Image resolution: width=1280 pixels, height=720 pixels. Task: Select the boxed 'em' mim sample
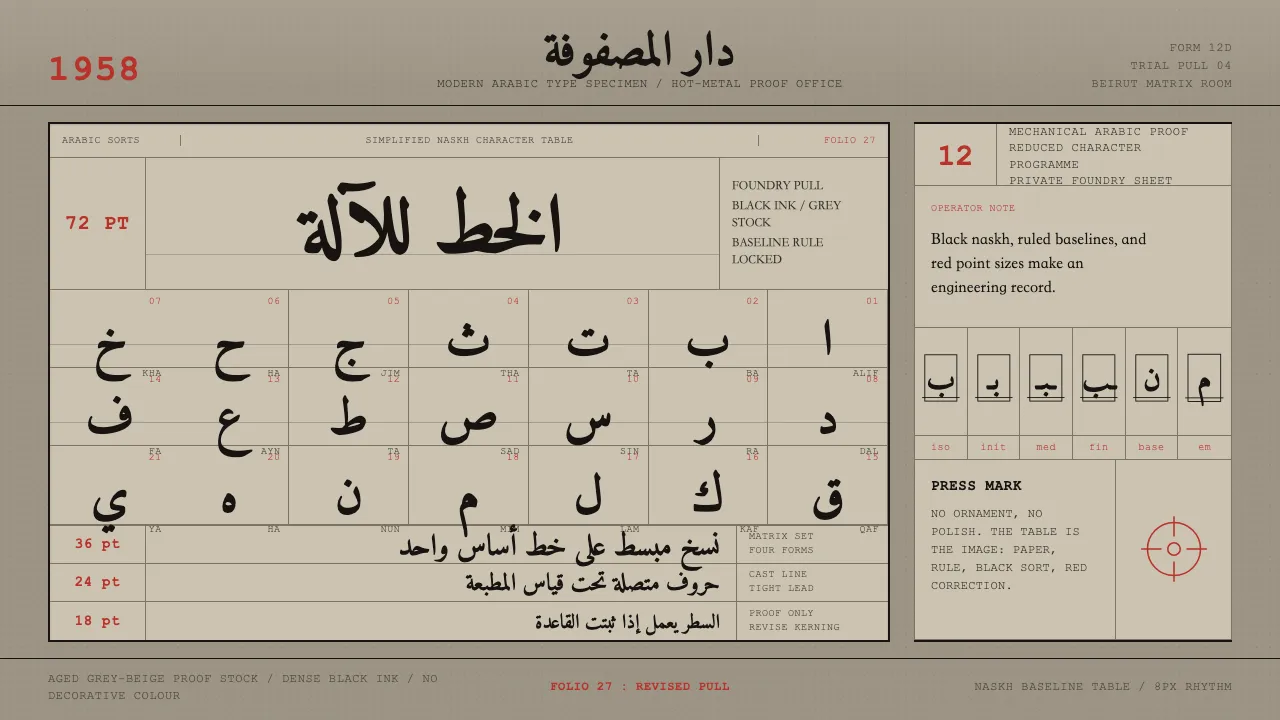(1204, 377)
